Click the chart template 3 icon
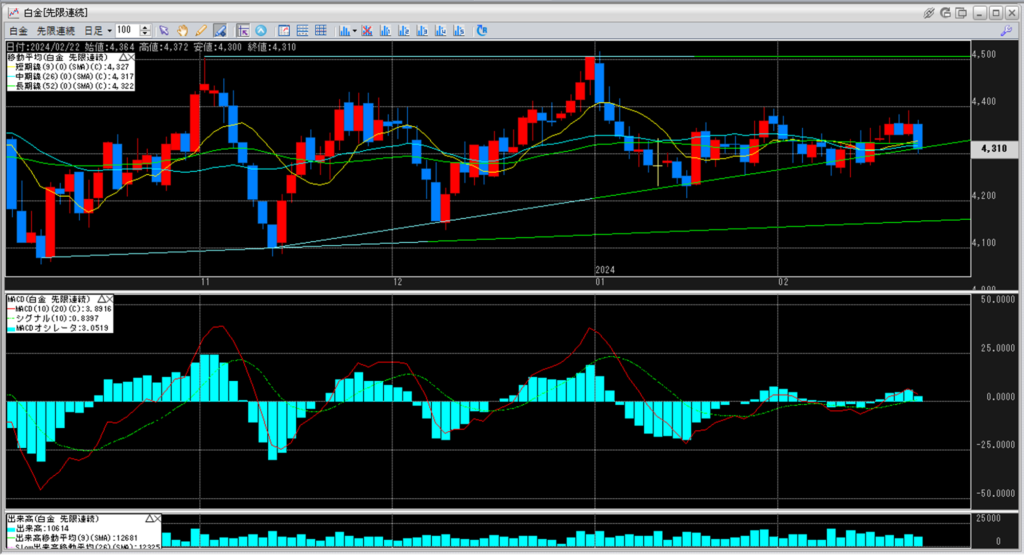Image resolution: width=1024 pixels, height=555 pixels. [x=422, y=31]
